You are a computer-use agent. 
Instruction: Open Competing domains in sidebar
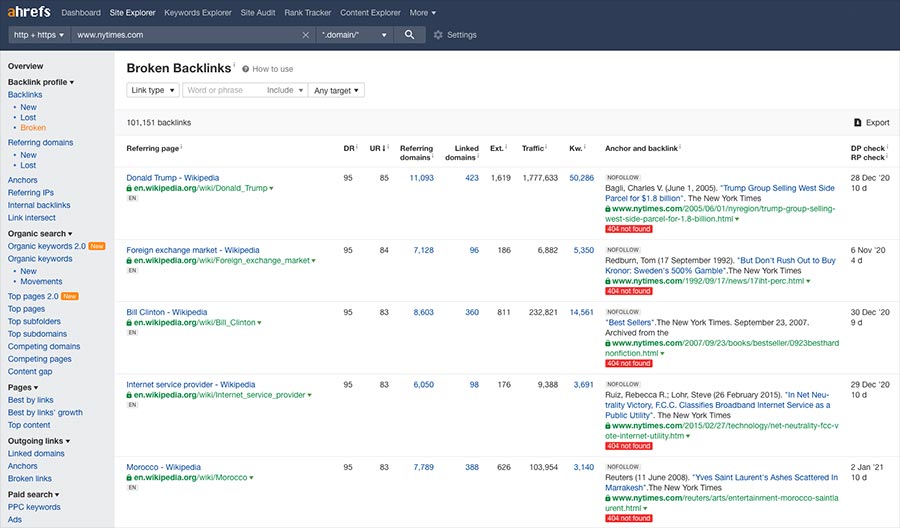pyautogui.click(x=44, y=346)
